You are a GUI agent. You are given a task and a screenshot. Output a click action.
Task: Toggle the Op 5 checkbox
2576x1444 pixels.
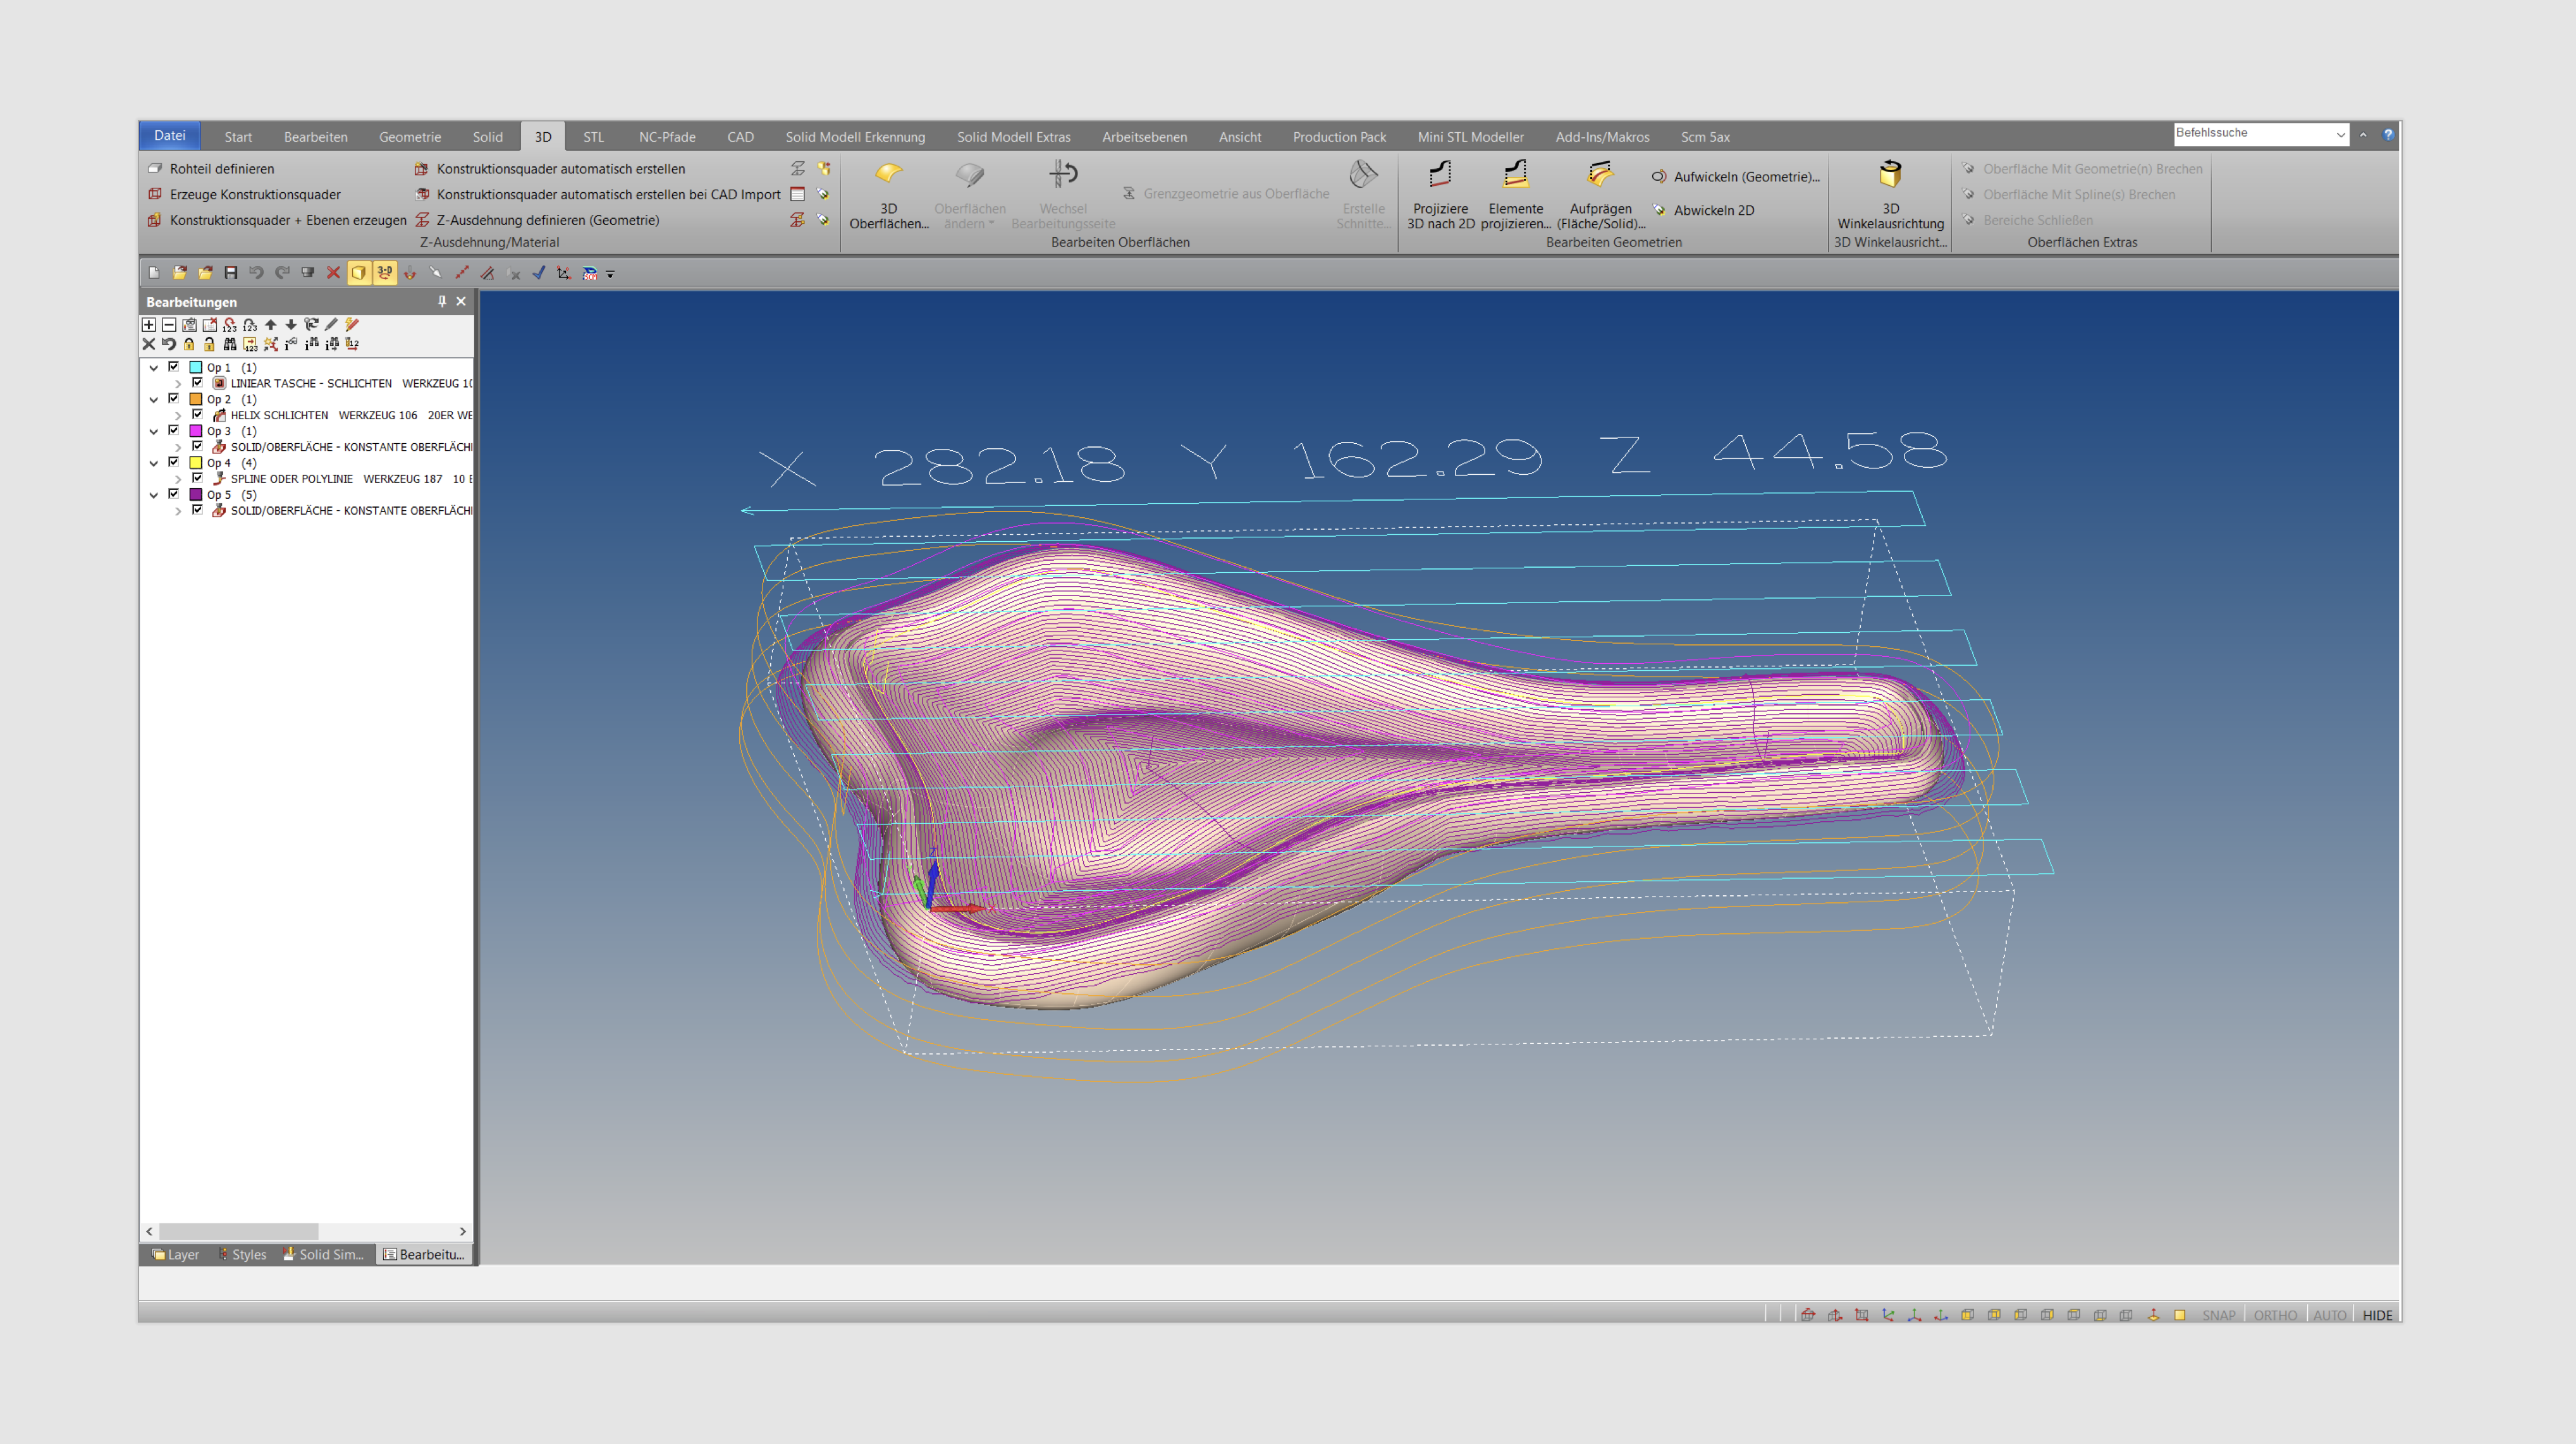(174, 494)
